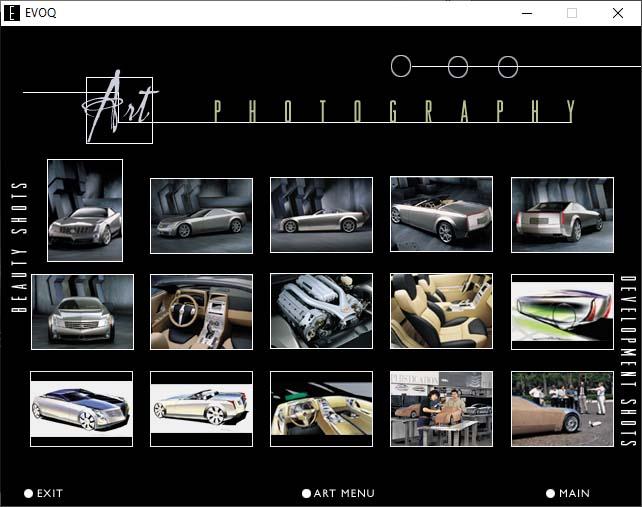
Task: Return to the ART MENU
Action: click(338, 493)
